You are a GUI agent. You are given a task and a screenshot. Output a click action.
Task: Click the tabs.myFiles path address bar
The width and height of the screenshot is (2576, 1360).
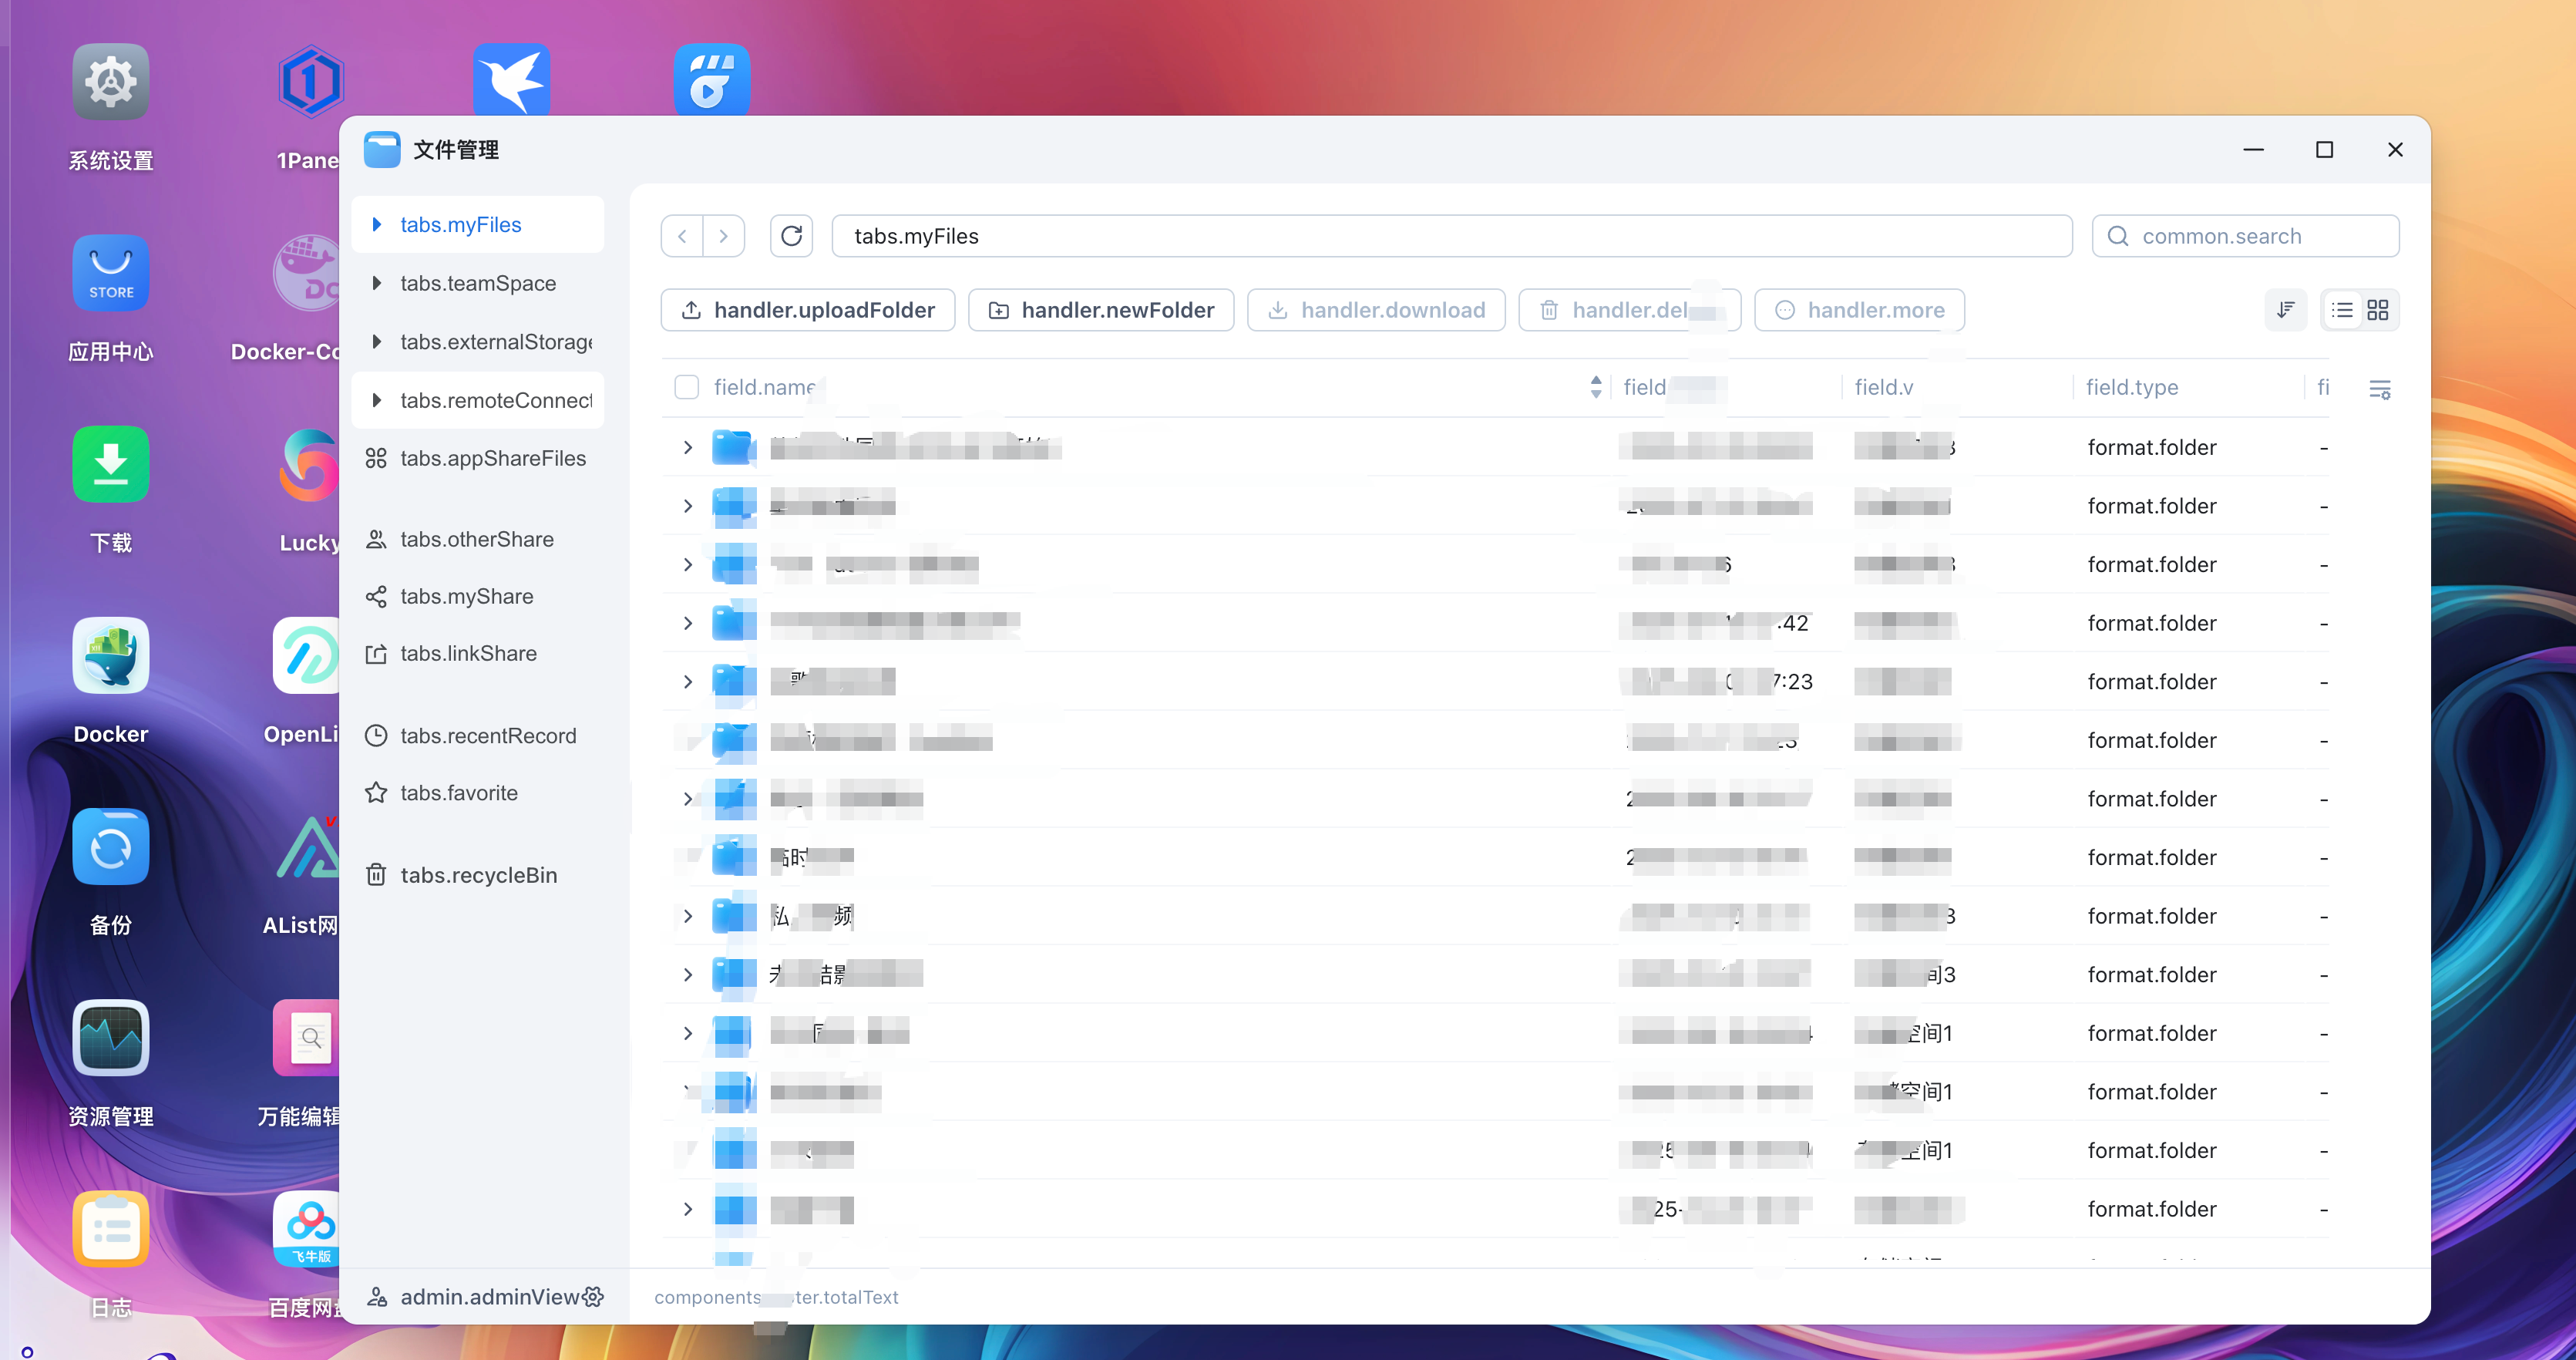tap(1450, 236)
